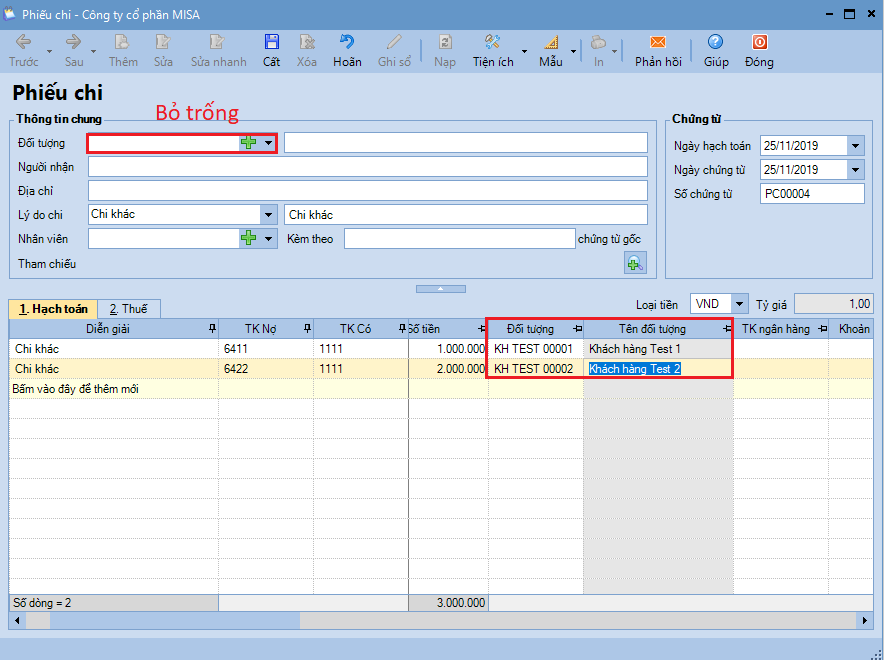Screen dimensions: 884x660
Task: Switch to the 2. Thuế tab
Action: 129,309
